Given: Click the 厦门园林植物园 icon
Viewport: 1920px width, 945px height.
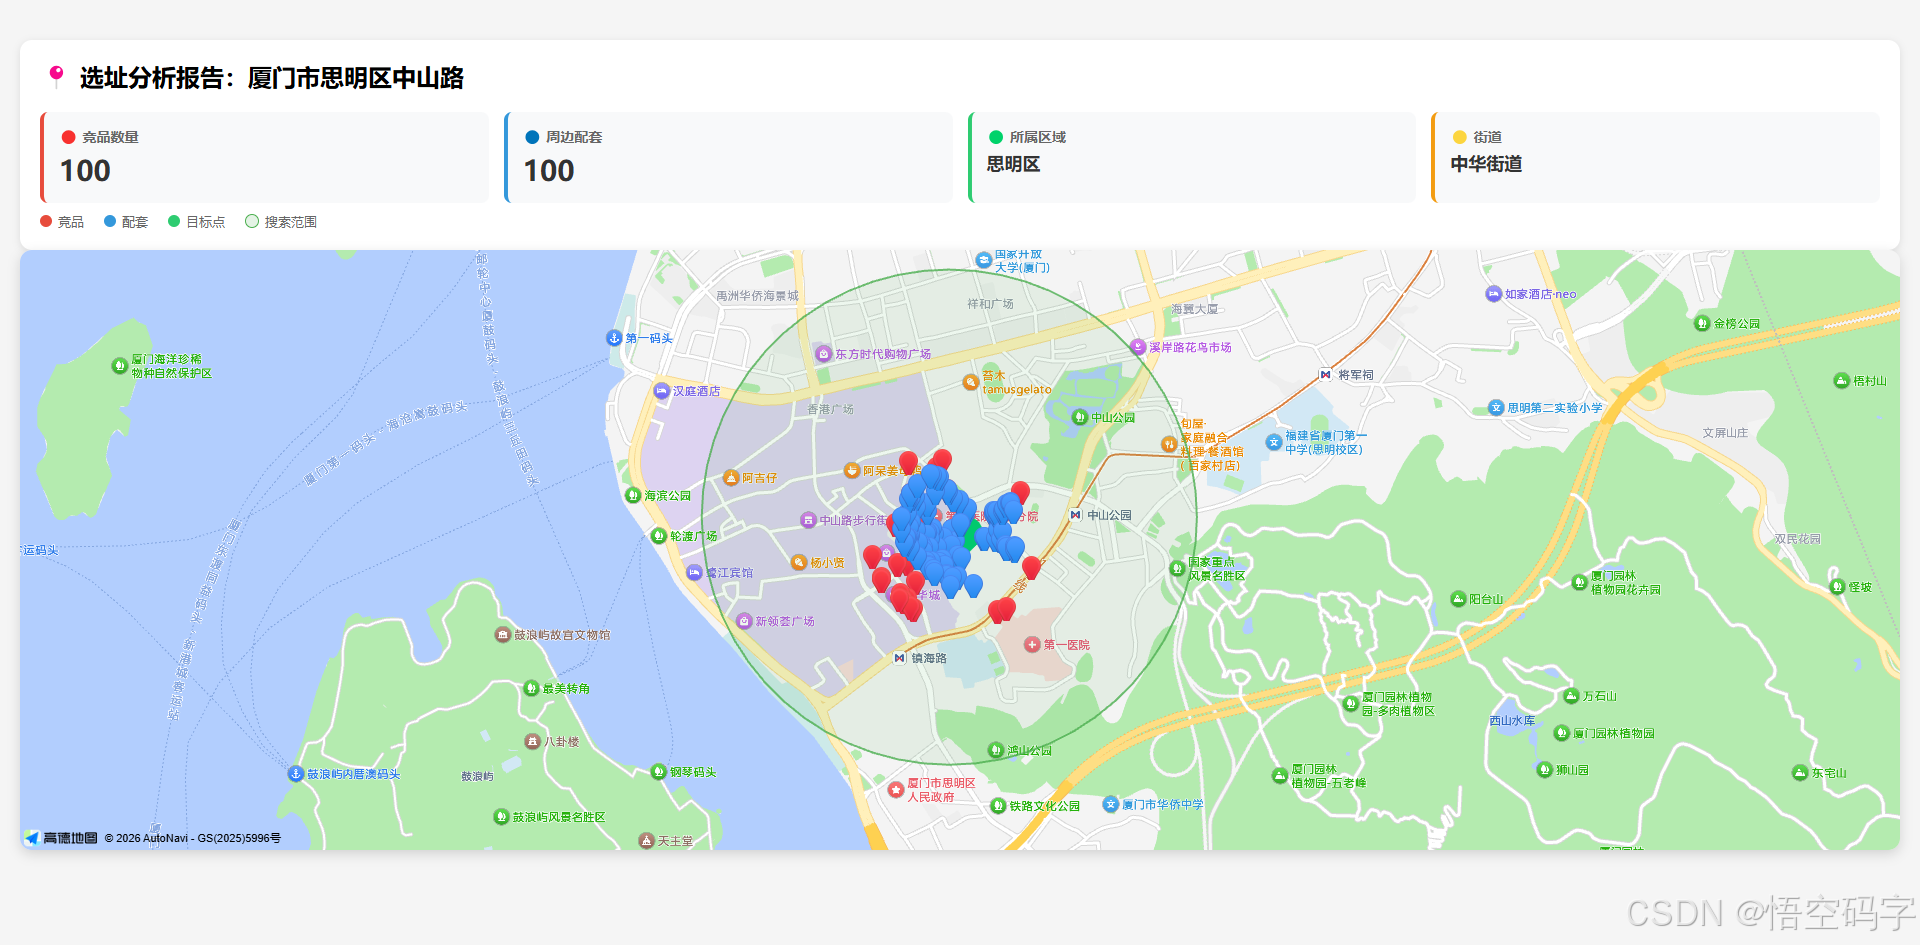Looking at the screenshot, I should [1561, 733].
